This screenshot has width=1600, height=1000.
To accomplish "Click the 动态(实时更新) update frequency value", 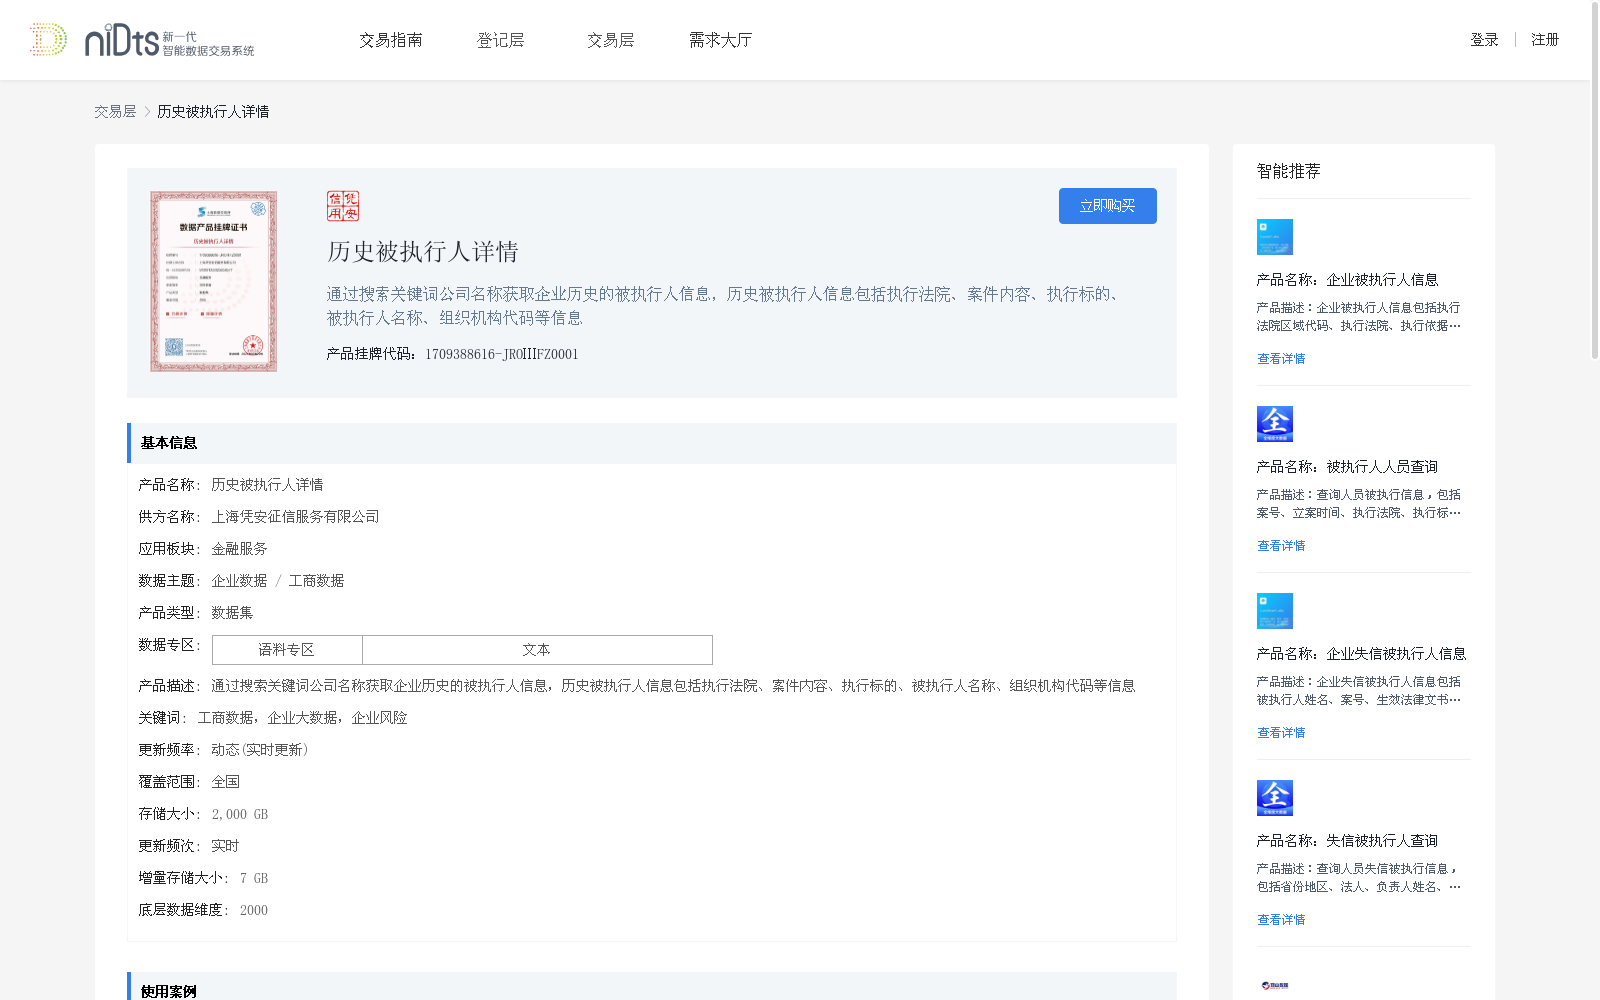I will tap(260, 750).
